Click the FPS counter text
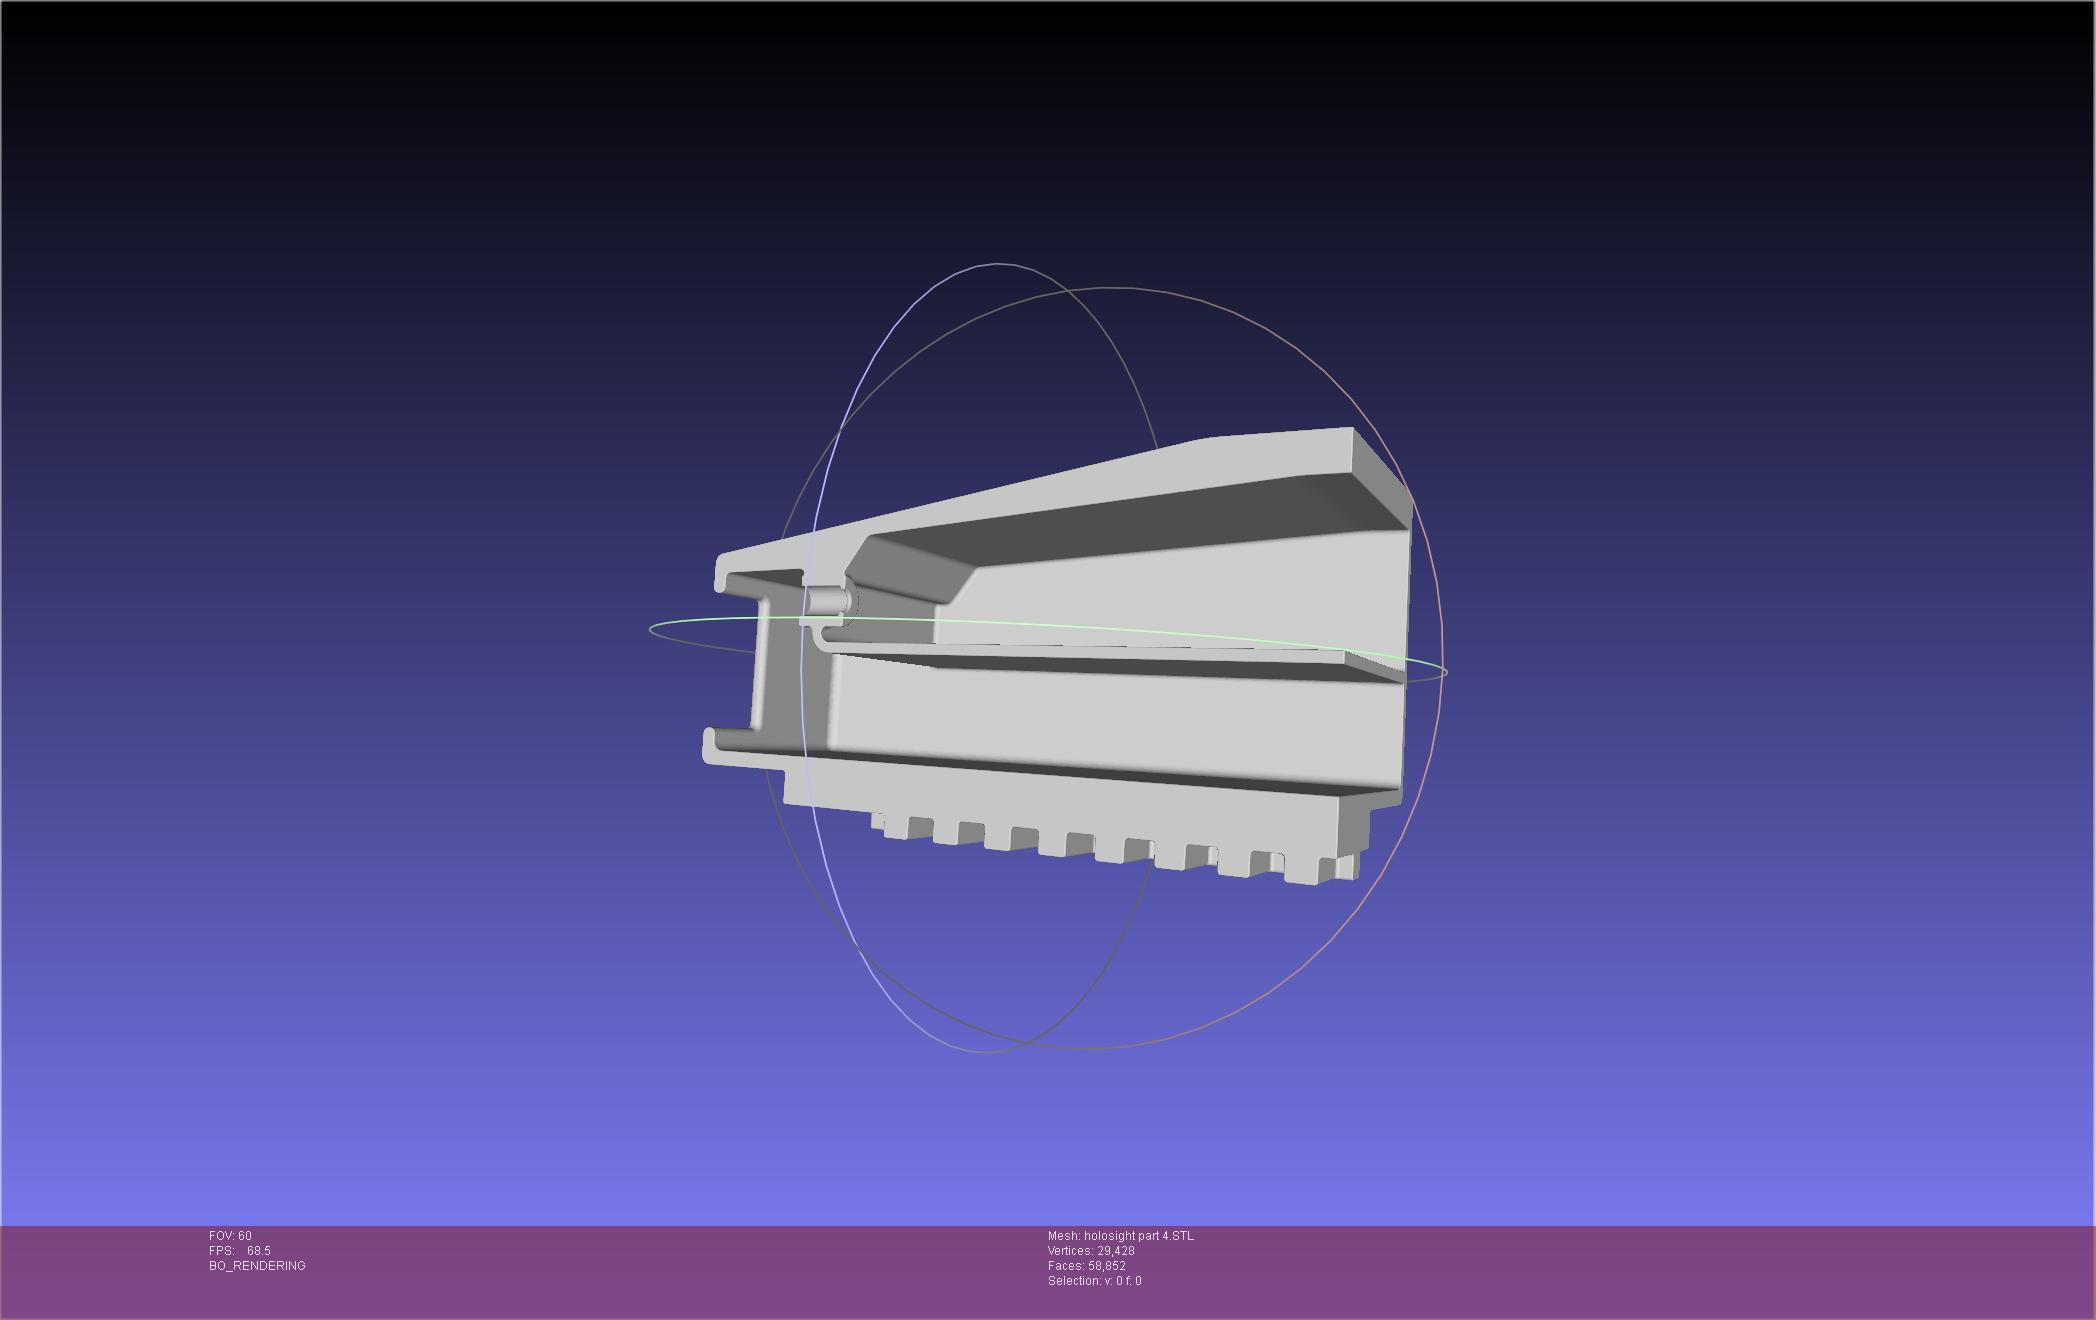 tap(240, 1251)
